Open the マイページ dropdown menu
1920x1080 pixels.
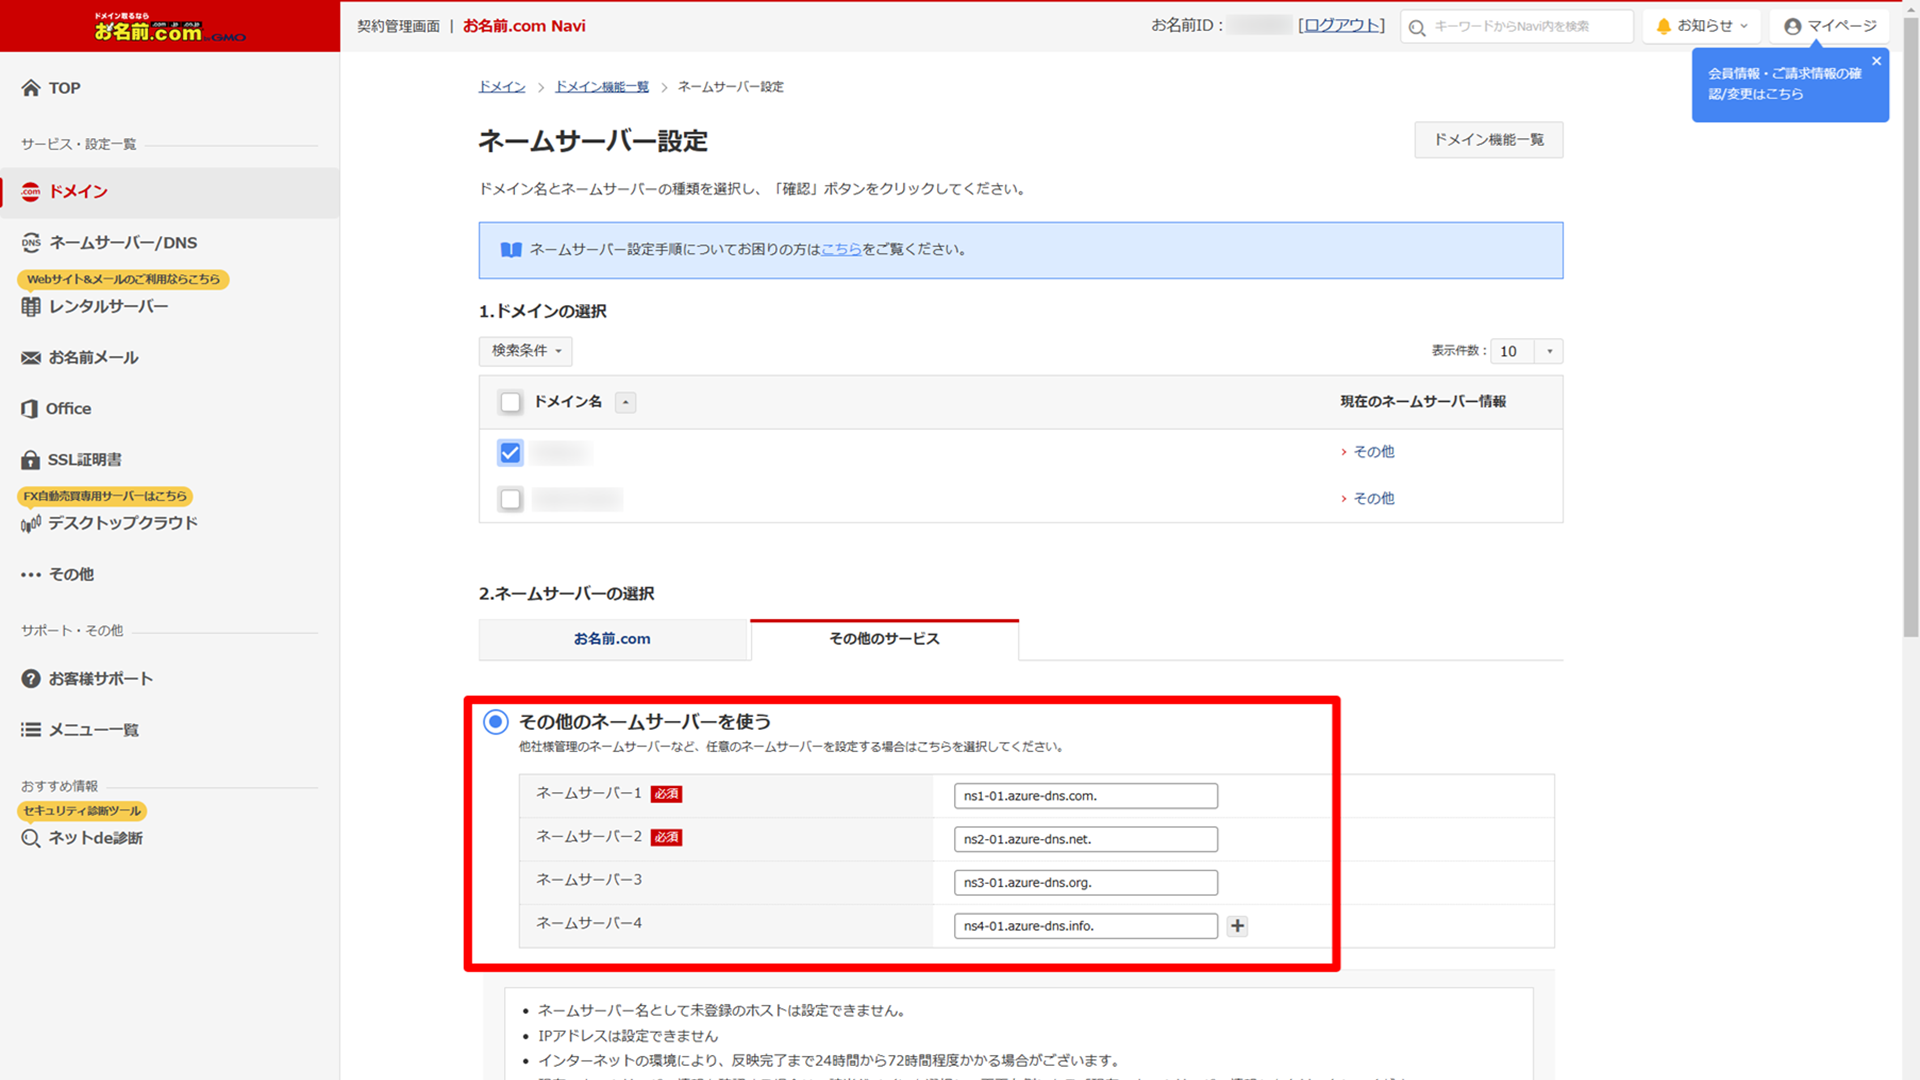1829,26
